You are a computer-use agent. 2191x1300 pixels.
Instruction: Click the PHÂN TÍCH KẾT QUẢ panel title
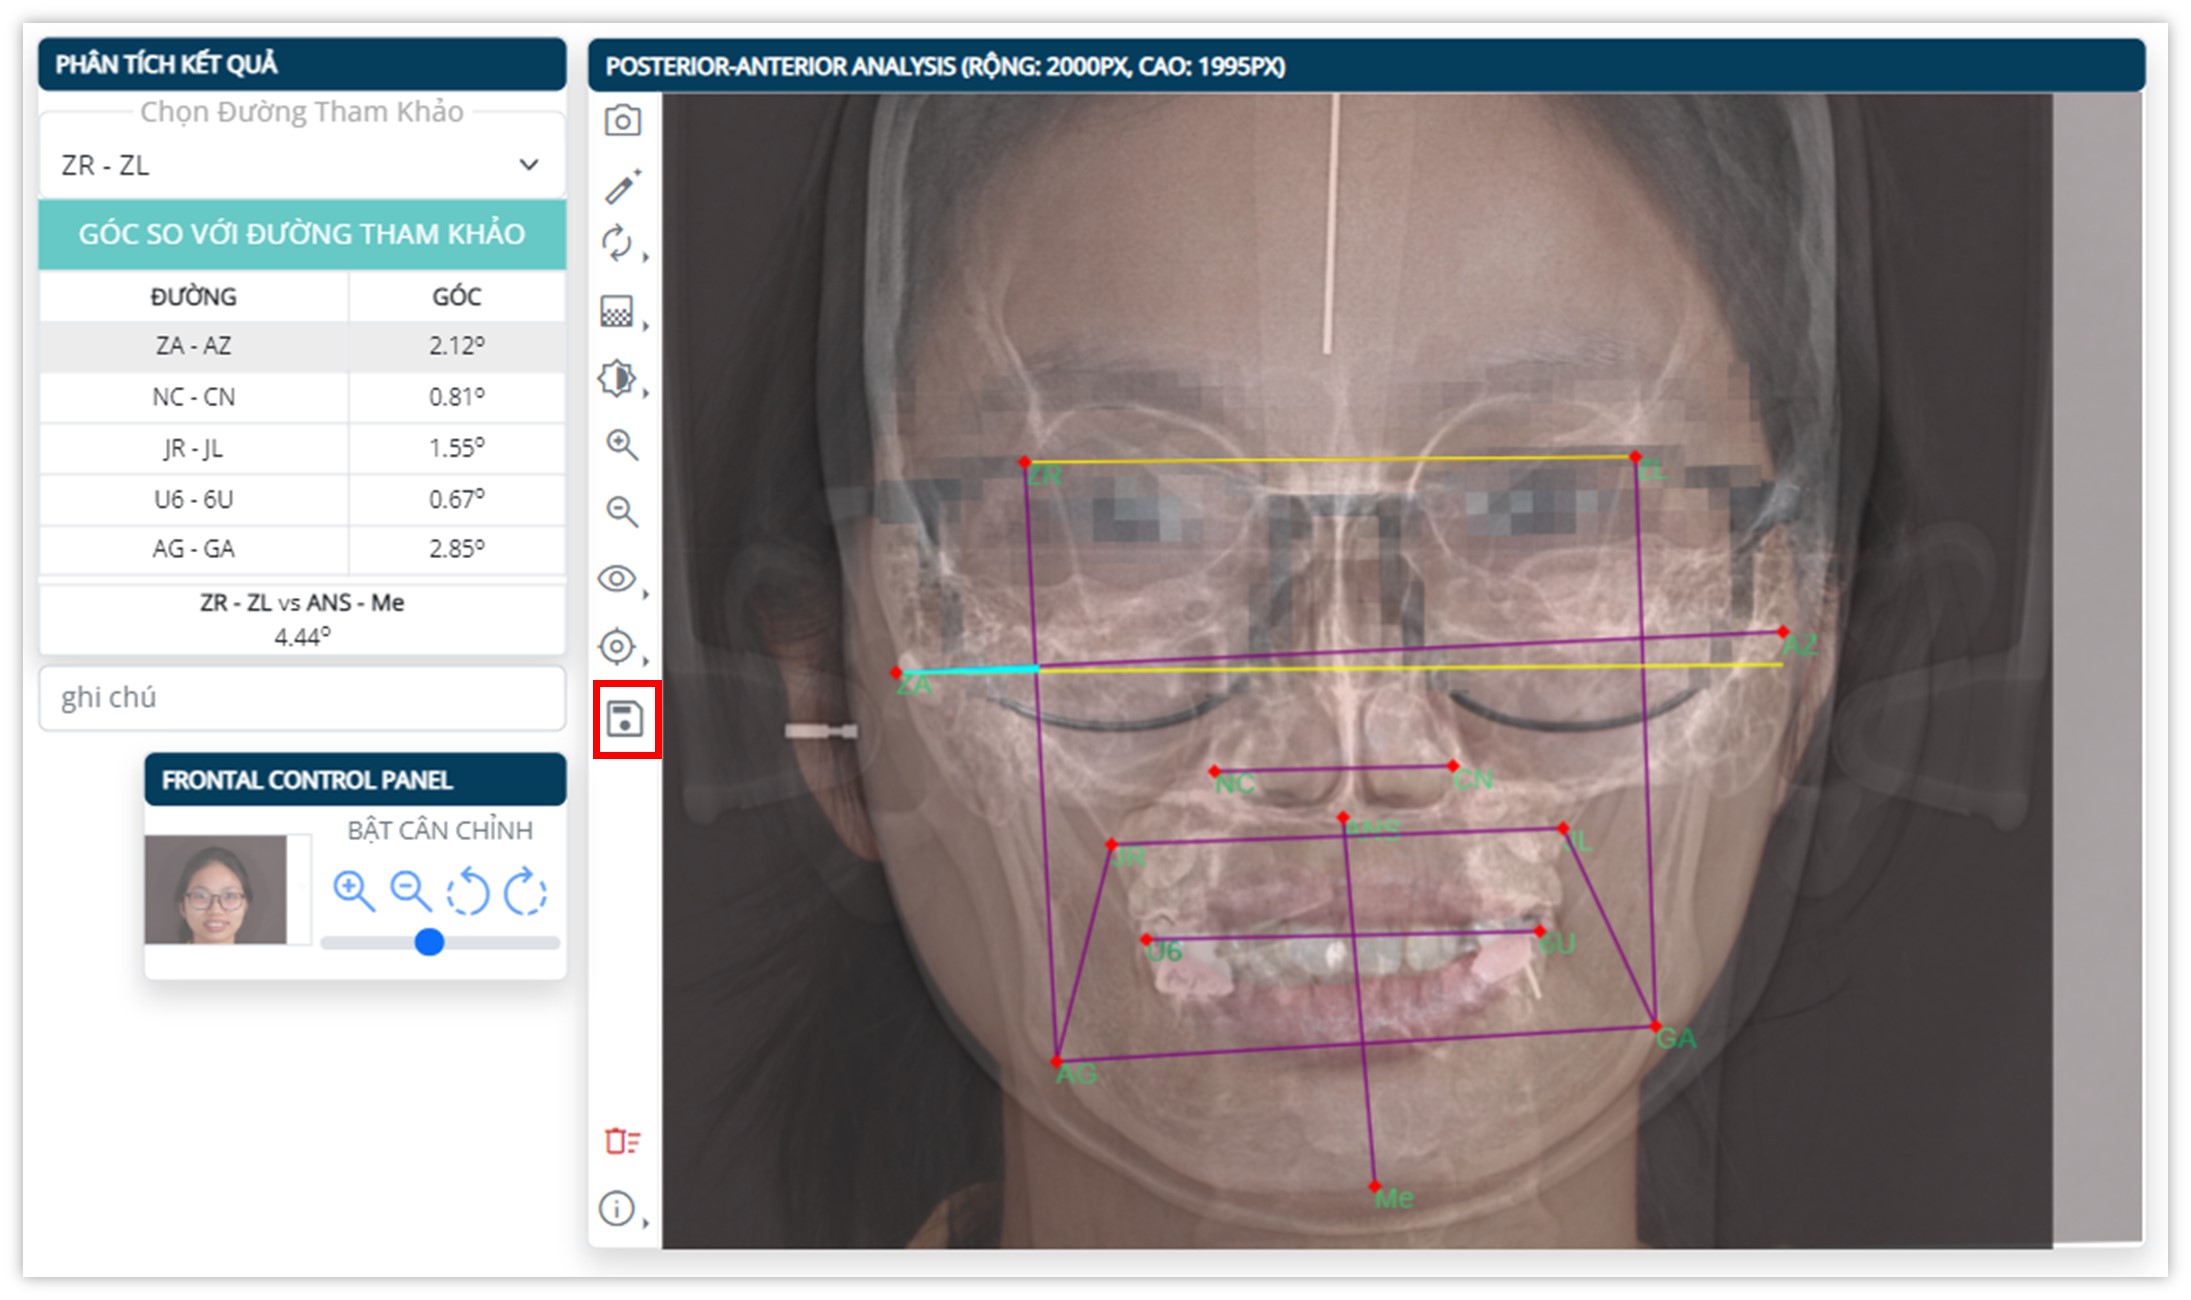tap(166, 65)
